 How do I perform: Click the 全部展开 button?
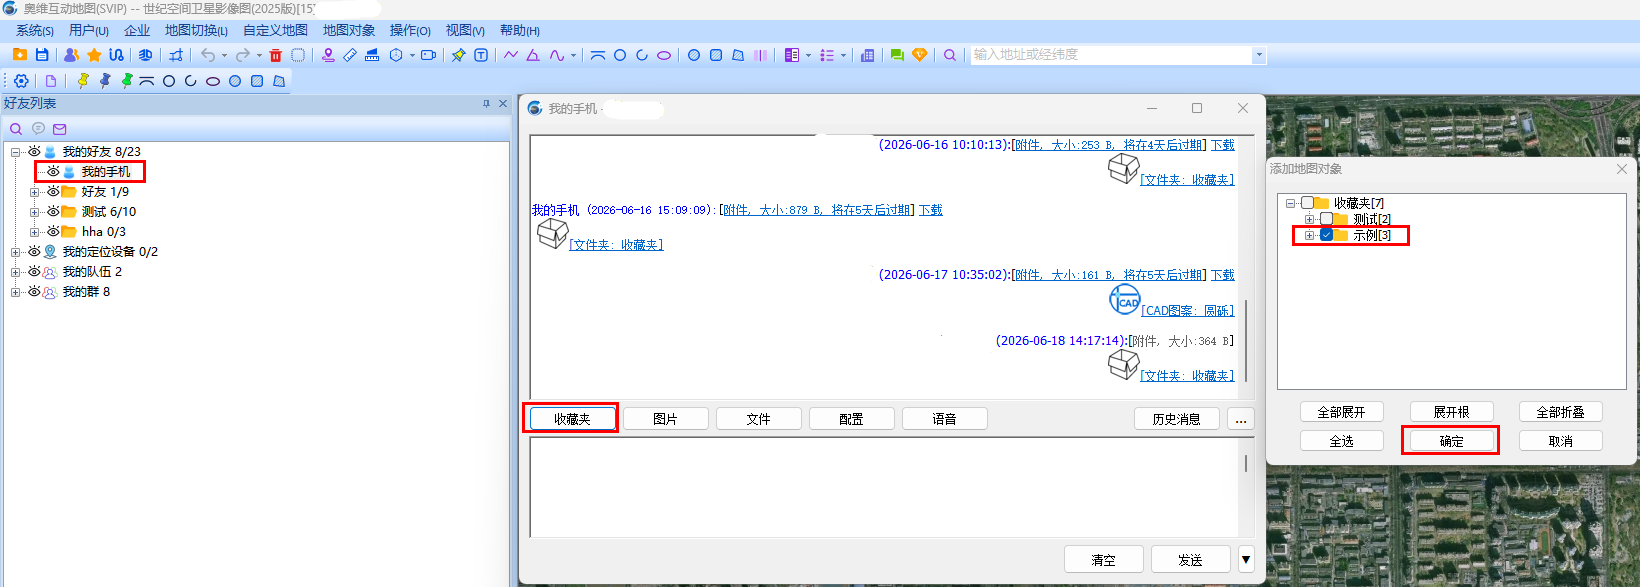tap(1342, 412)
